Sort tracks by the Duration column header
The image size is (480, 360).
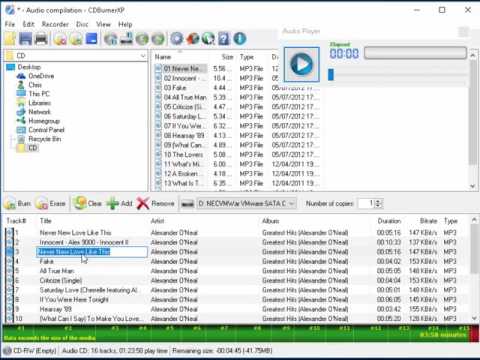coord(389,221)
